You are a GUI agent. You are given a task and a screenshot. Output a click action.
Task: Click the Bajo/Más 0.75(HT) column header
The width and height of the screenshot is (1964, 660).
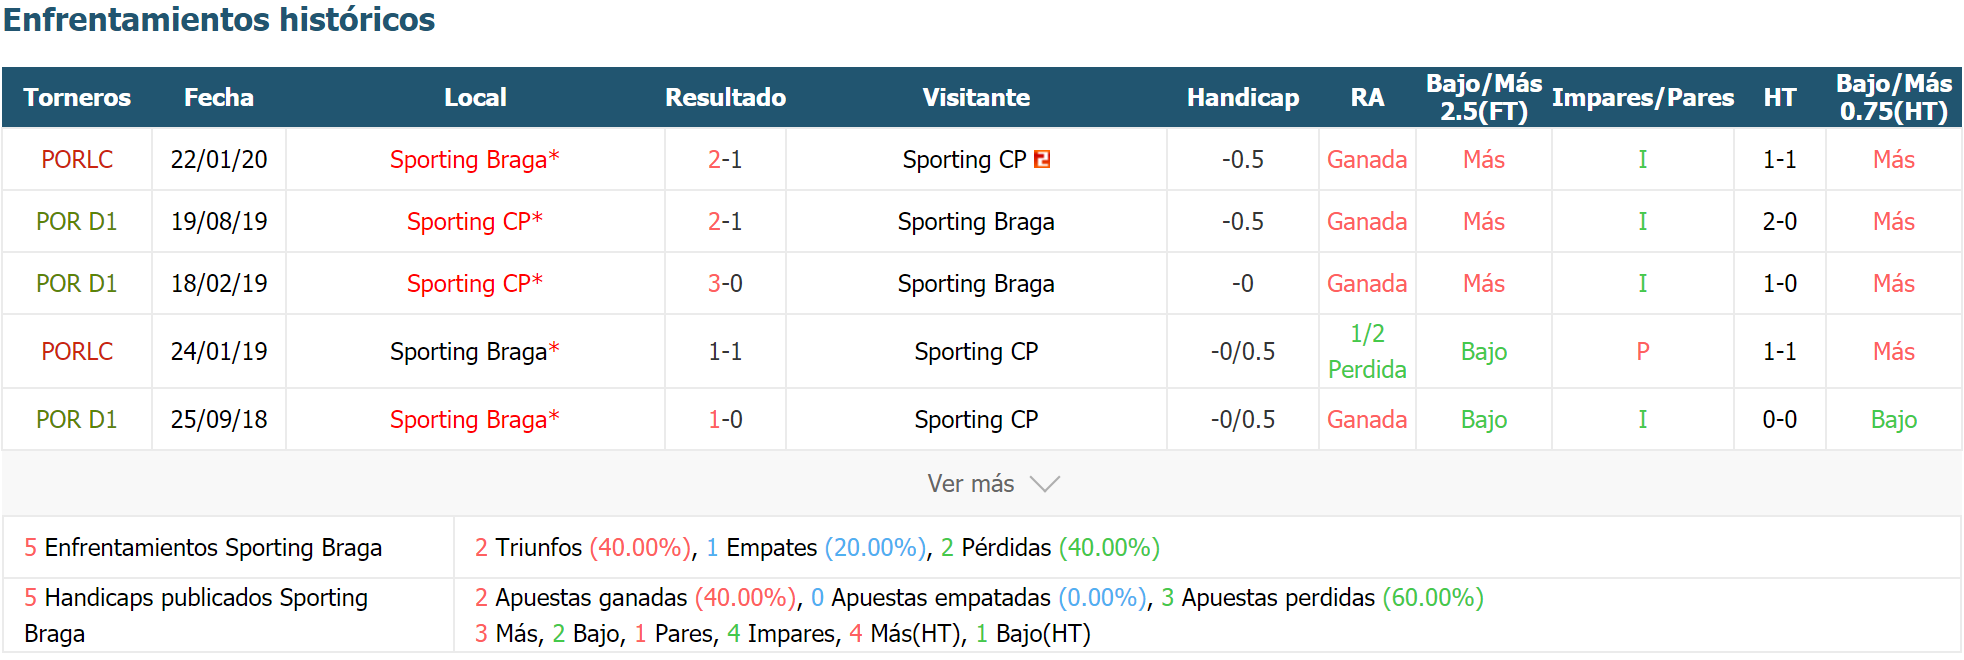(1894, 97)
